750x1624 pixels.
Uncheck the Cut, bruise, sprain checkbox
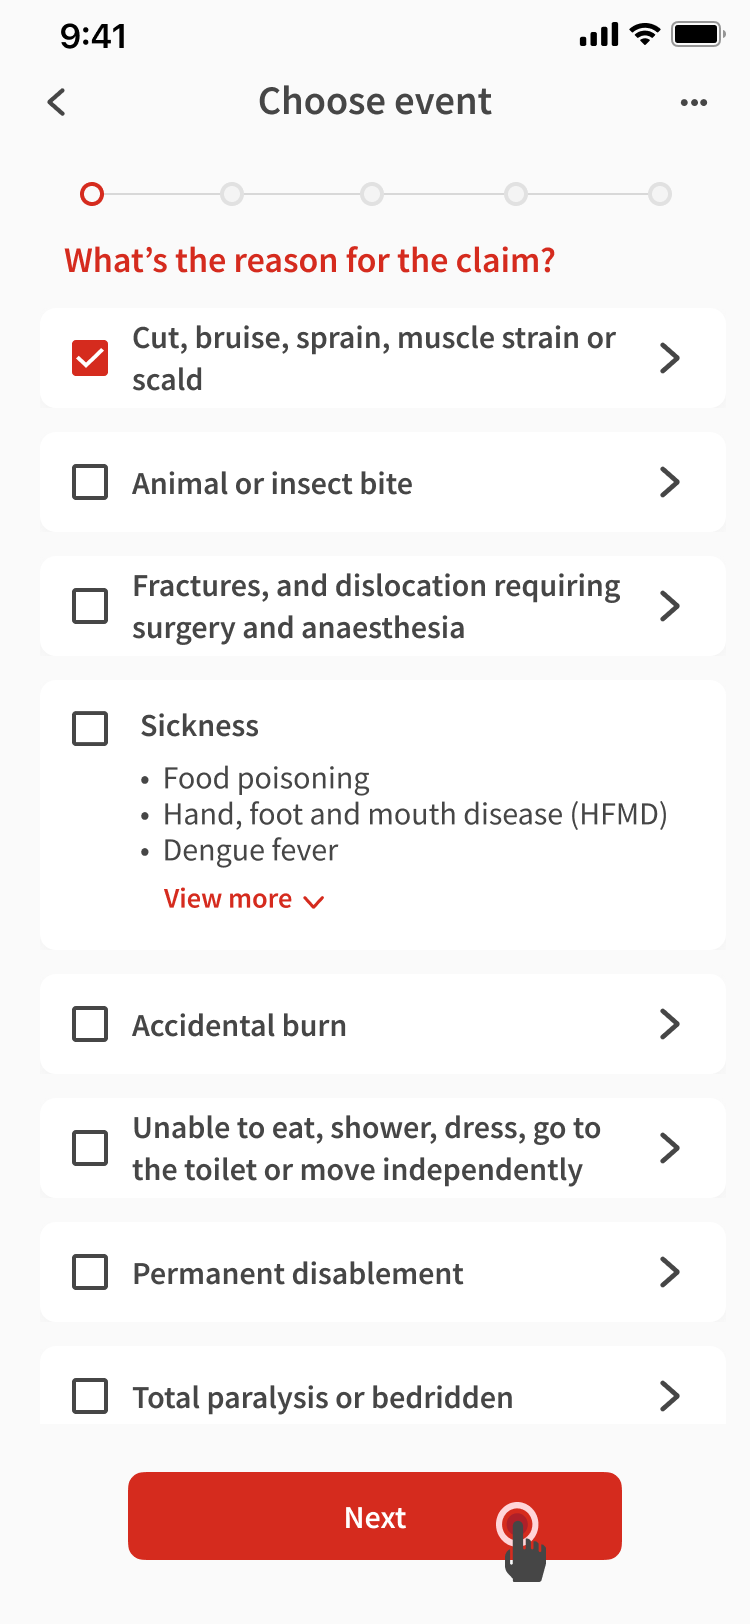click(90, 358)
